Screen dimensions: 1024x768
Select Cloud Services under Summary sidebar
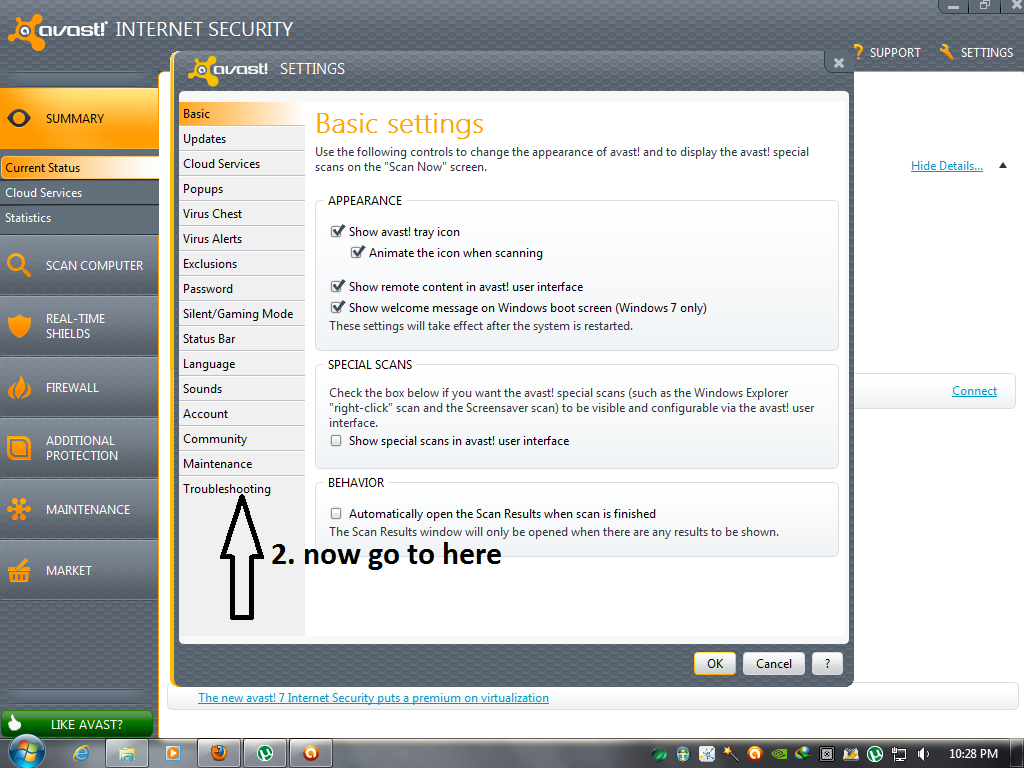tap(79, 193)
